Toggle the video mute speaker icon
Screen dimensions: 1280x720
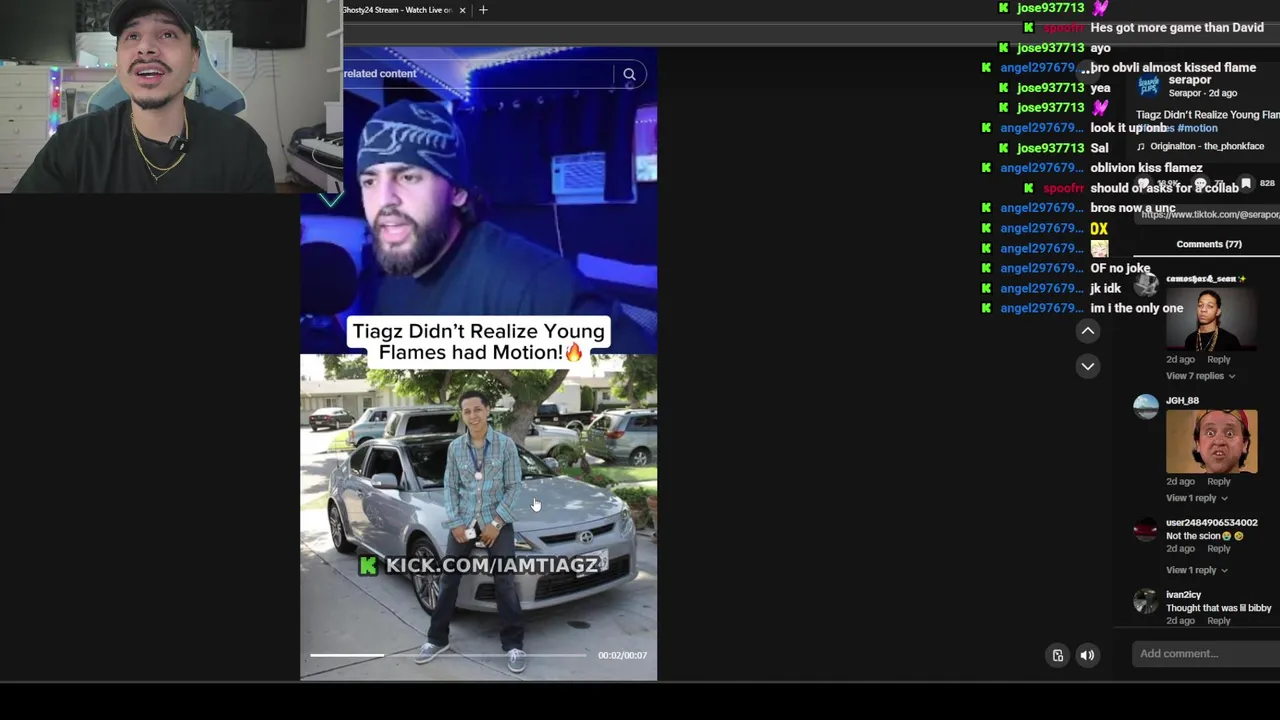1087,655
